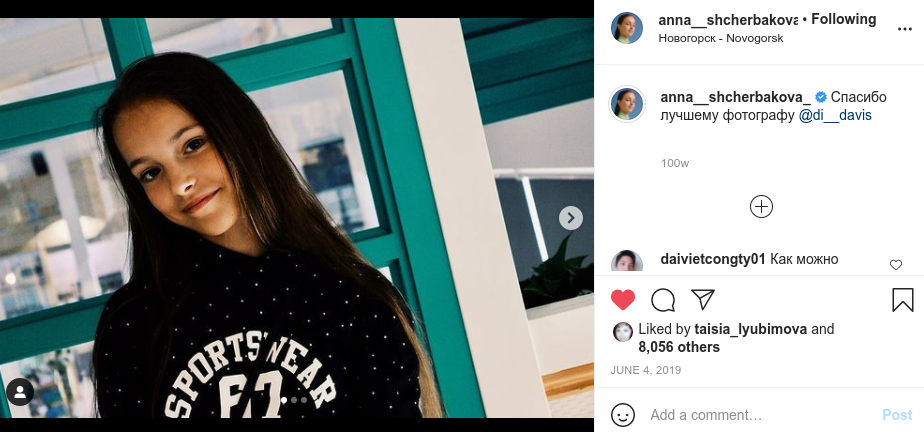Unlike the post with the red heart

click(623, 300)
